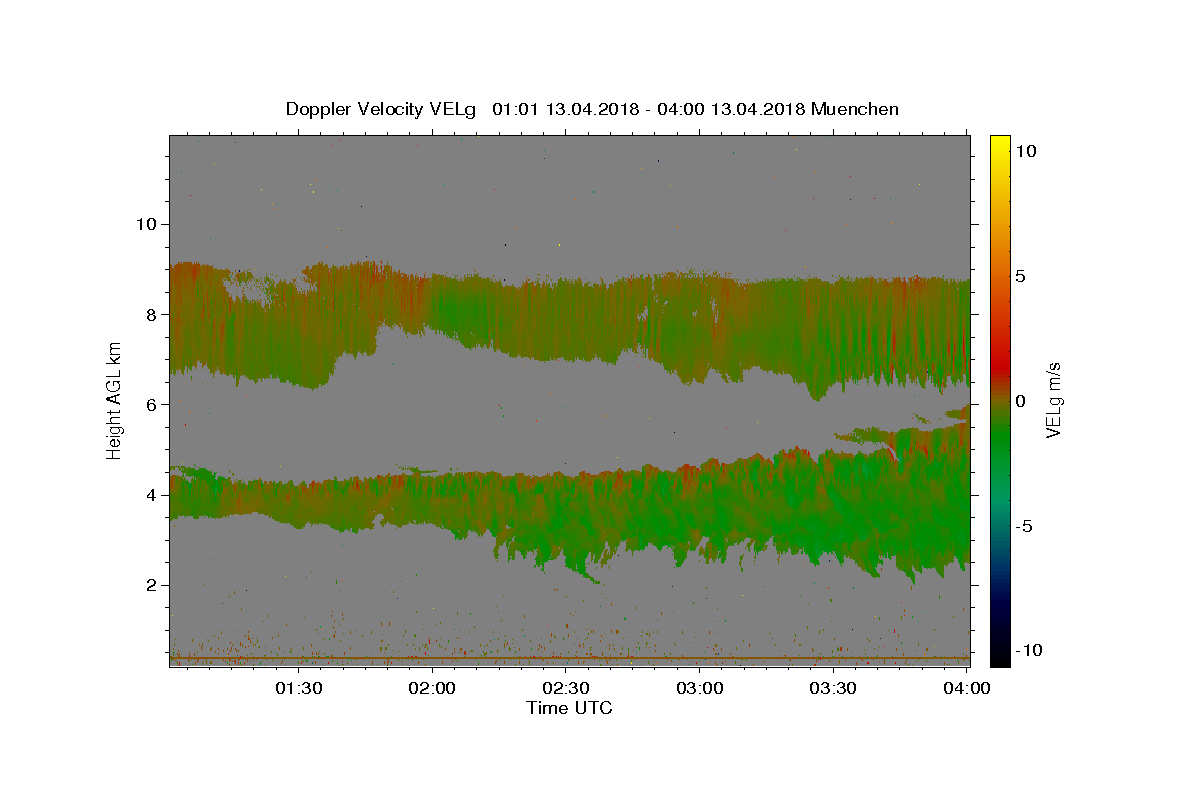Click the colorbar tick value '10'
The width and height of the screenshot is (1200, 800).
coord(1026,151)
